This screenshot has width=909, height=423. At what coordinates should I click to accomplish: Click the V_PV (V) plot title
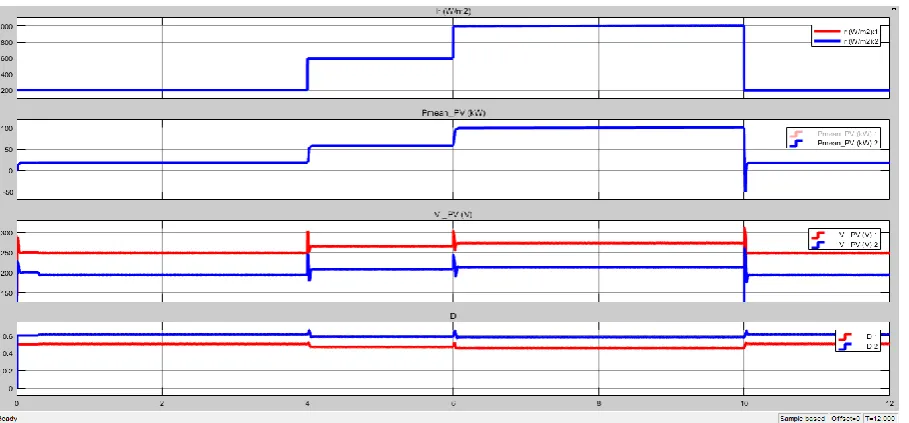(x=453, y=214)
